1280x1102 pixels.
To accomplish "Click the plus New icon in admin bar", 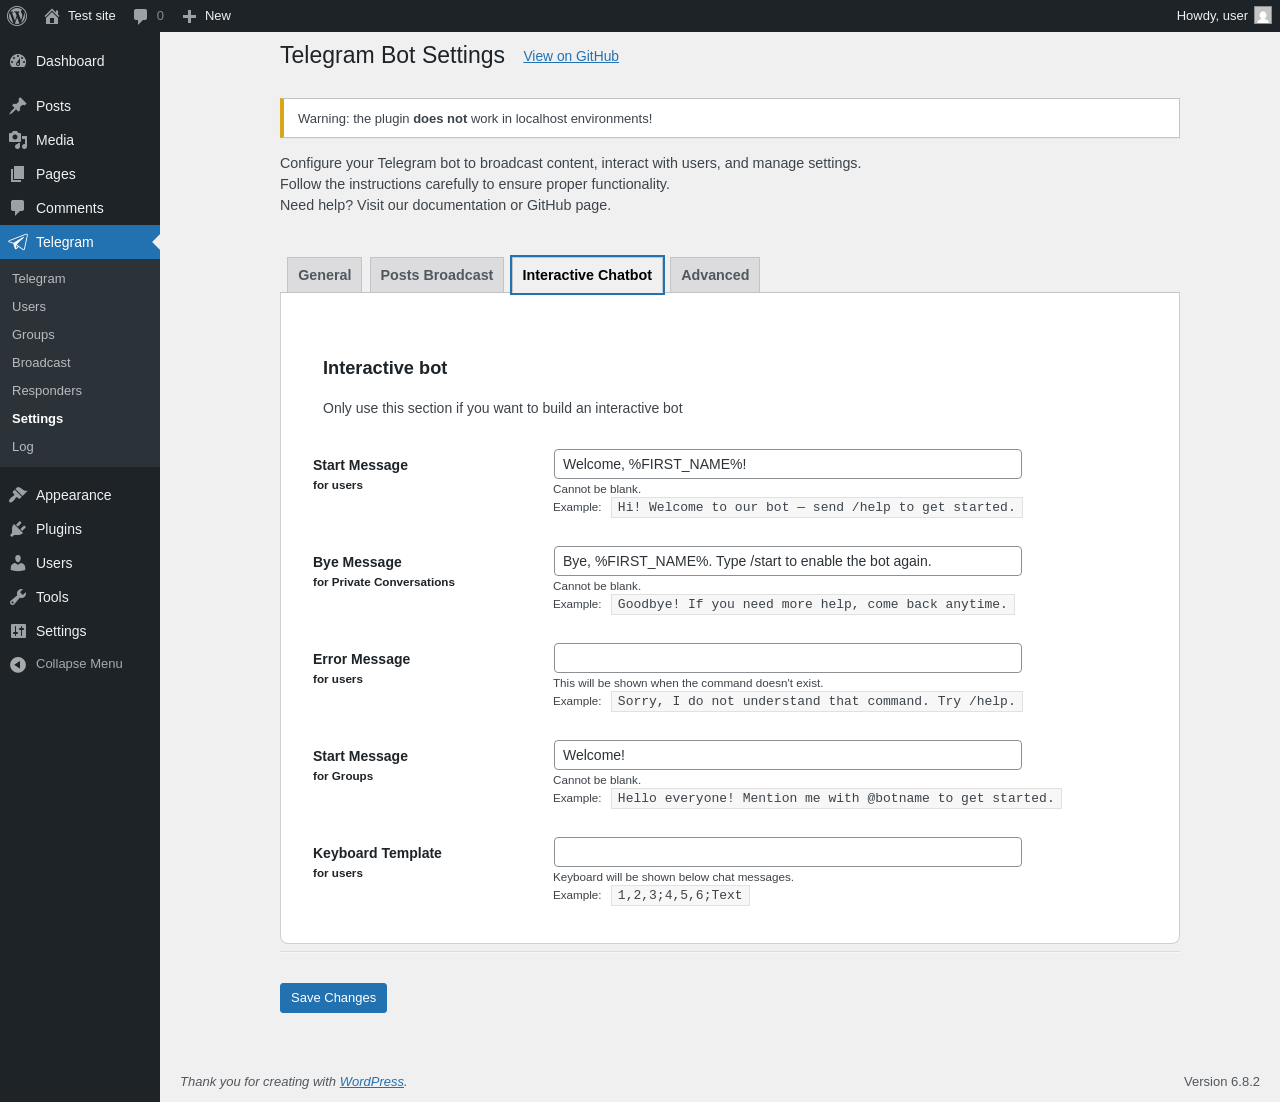I will point(189,16).
